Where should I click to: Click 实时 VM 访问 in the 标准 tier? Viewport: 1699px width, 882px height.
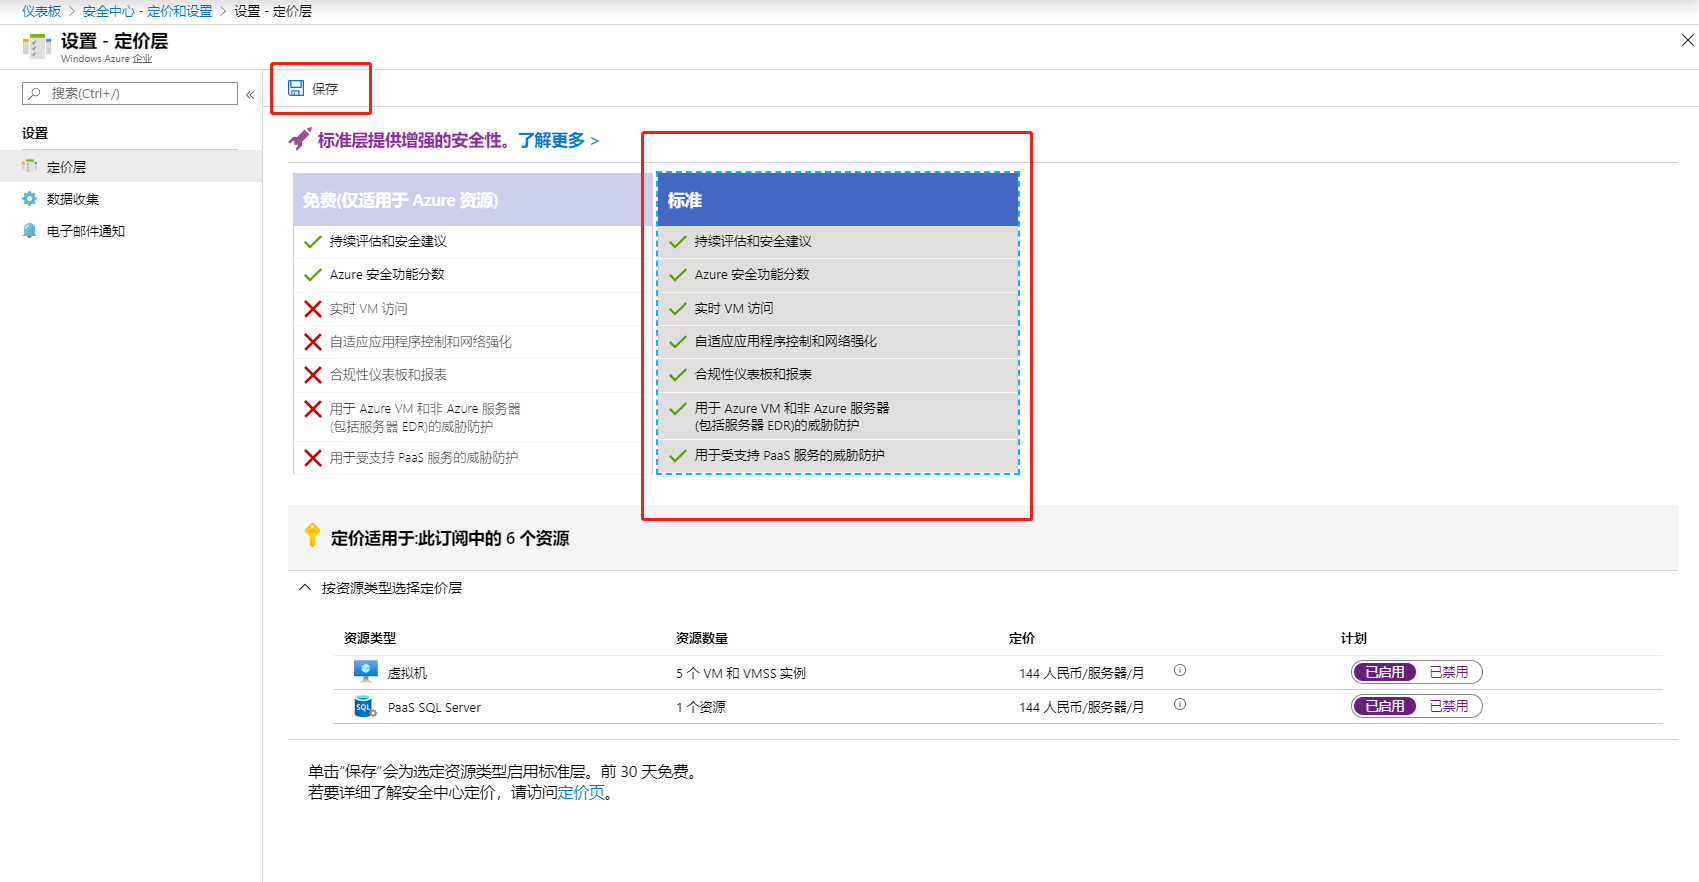click(734, 308)
